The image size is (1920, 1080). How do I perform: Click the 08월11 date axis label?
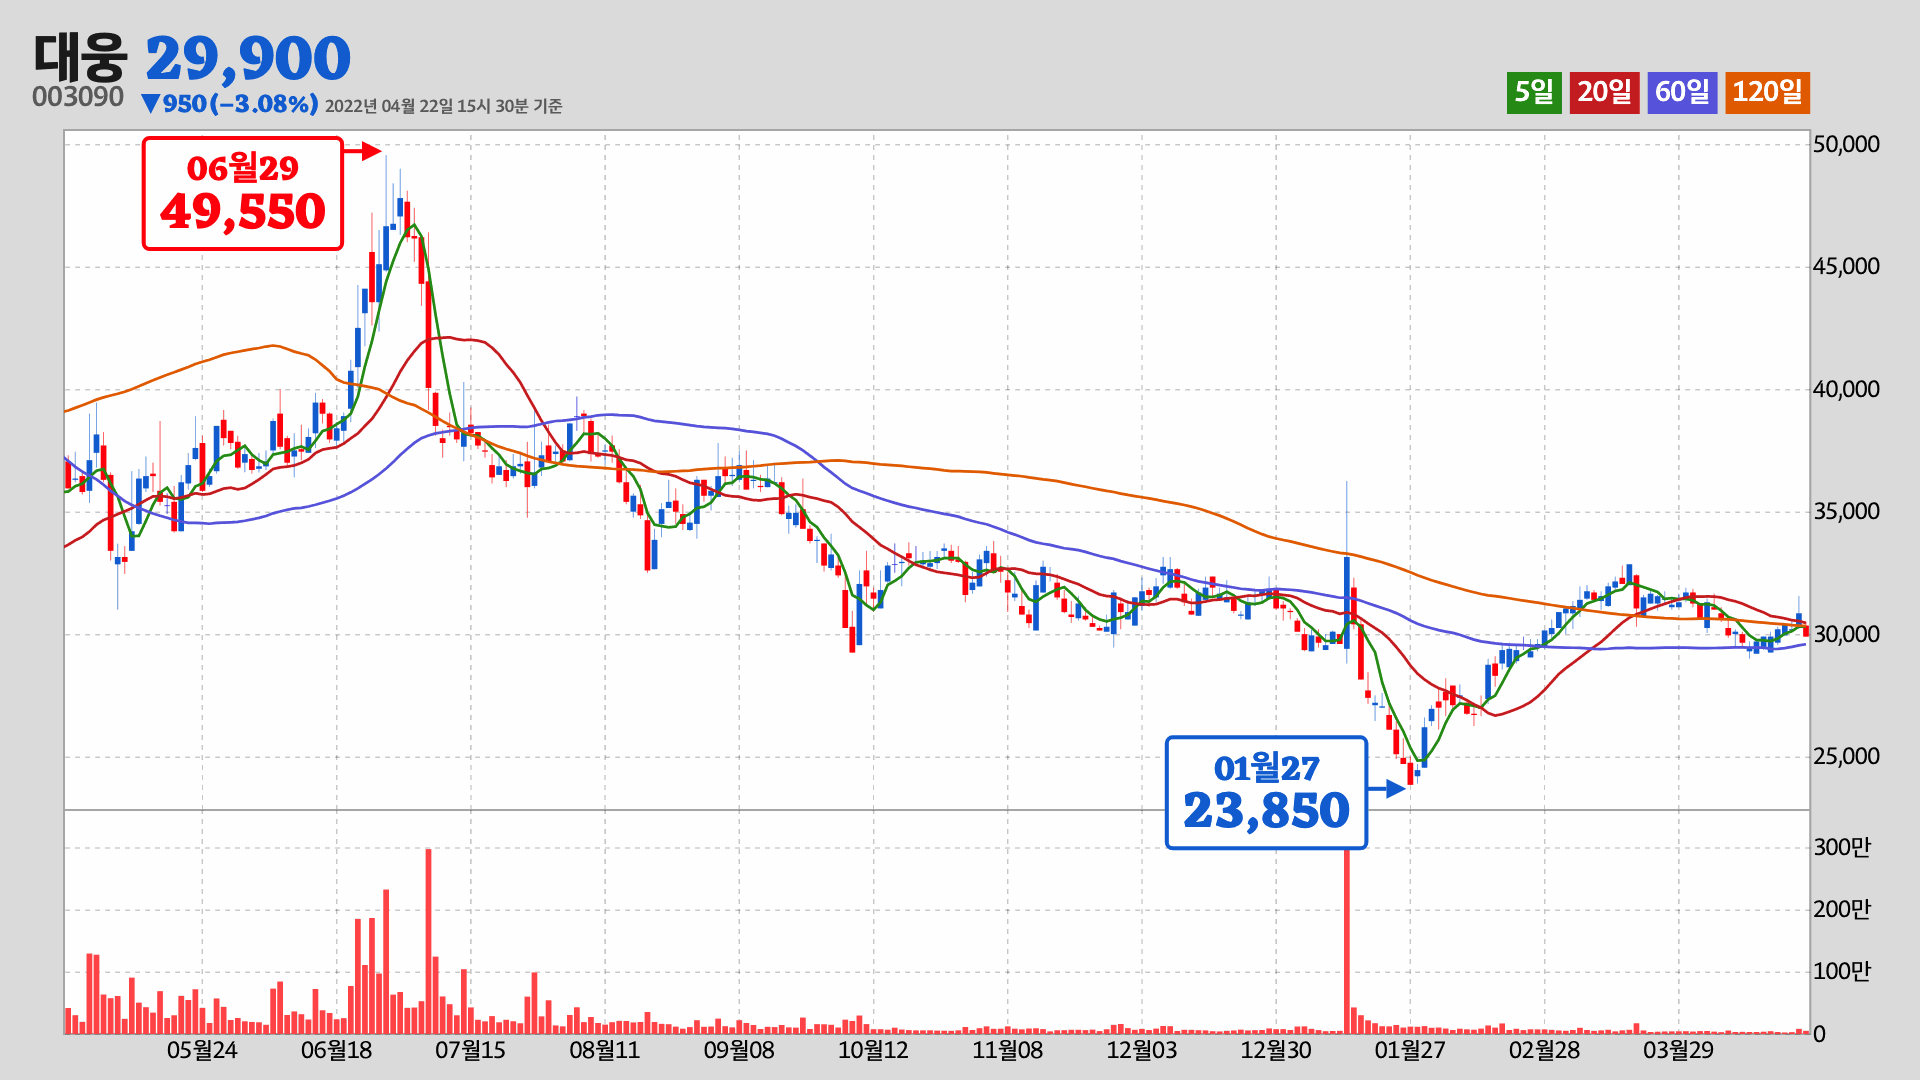point(604,1051)
